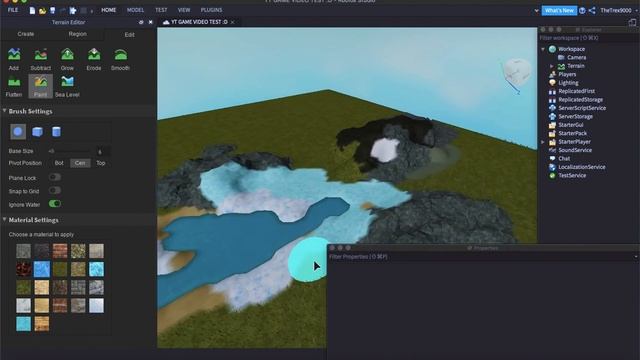
Task: Open the Create tab in Terrain Editor
Action: pos(26,34)
